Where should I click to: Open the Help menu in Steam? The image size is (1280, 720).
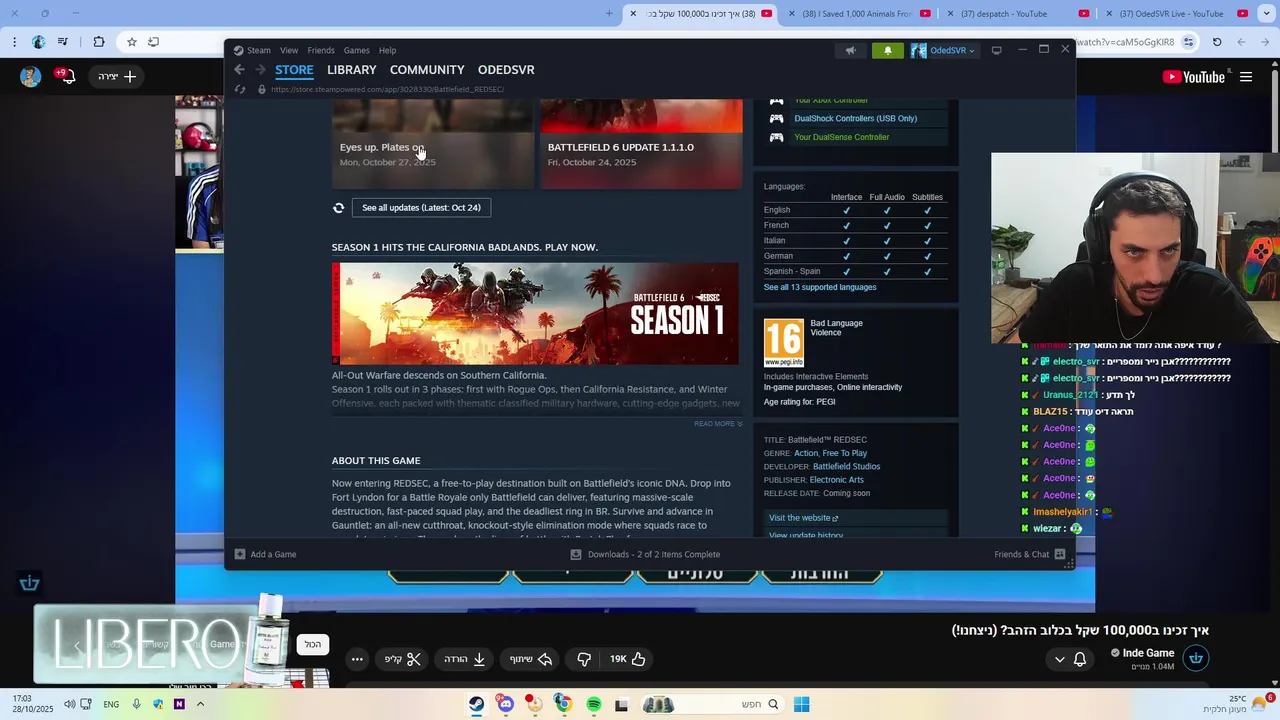pos(387,50)
